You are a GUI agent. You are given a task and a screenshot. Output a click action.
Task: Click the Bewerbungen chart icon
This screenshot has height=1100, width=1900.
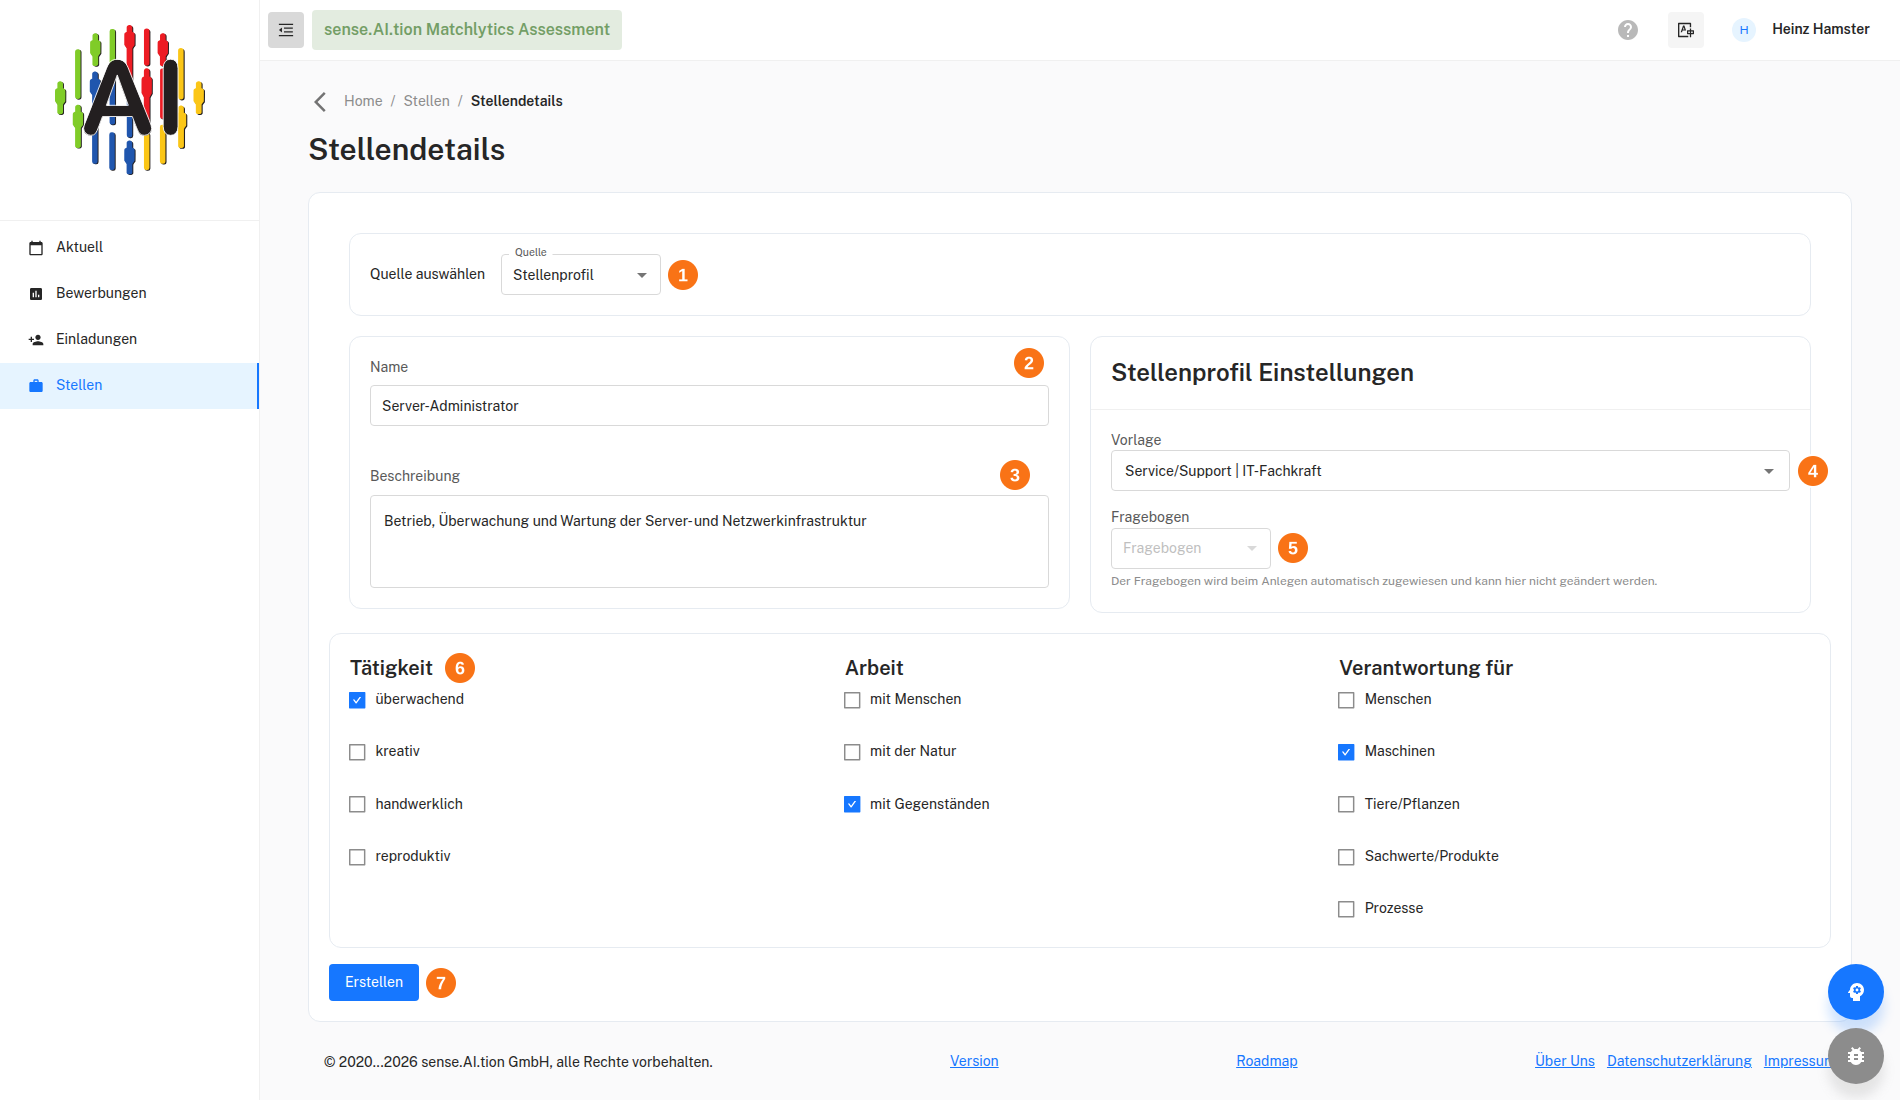[x=36, y=293]
